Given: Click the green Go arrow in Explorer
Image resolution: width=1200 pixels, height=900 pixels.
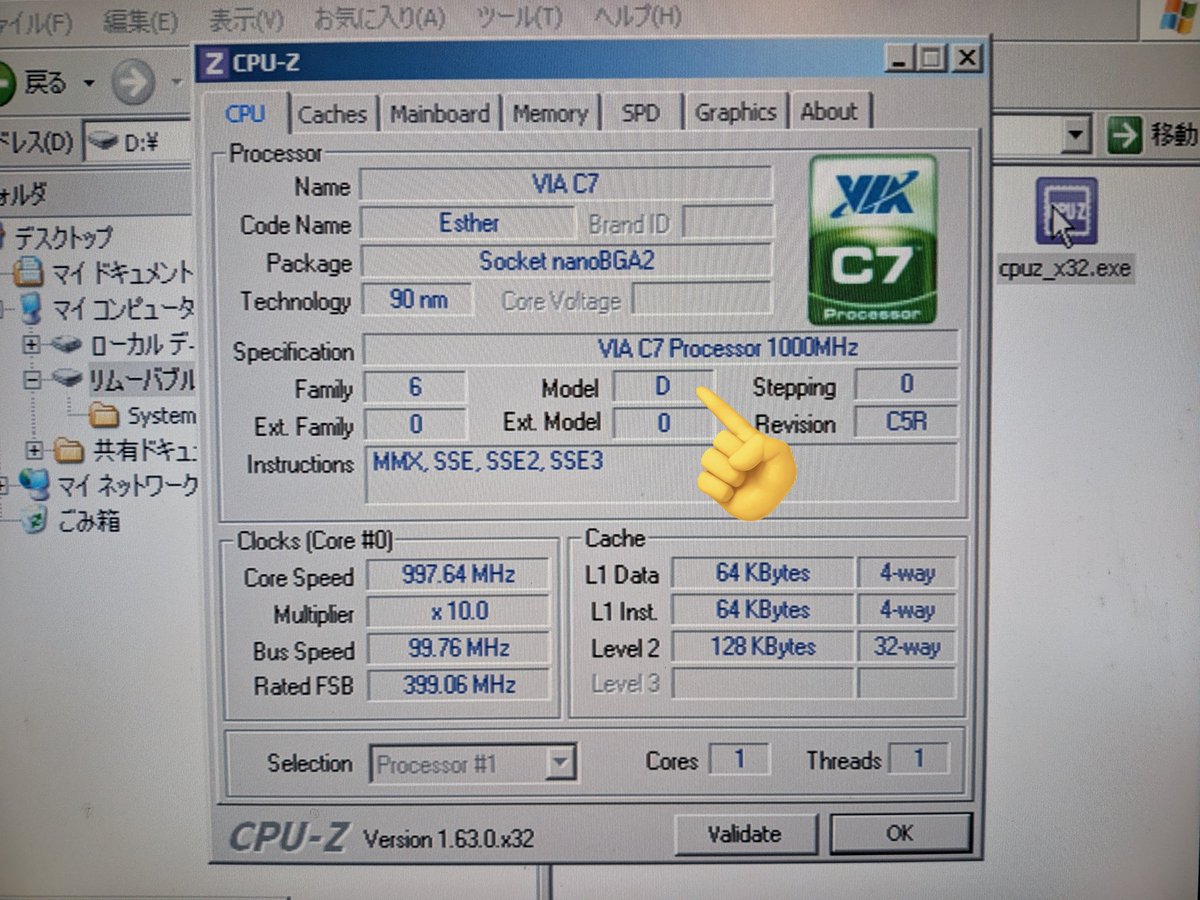Looking at the screenshot, I should [1124, 135].
